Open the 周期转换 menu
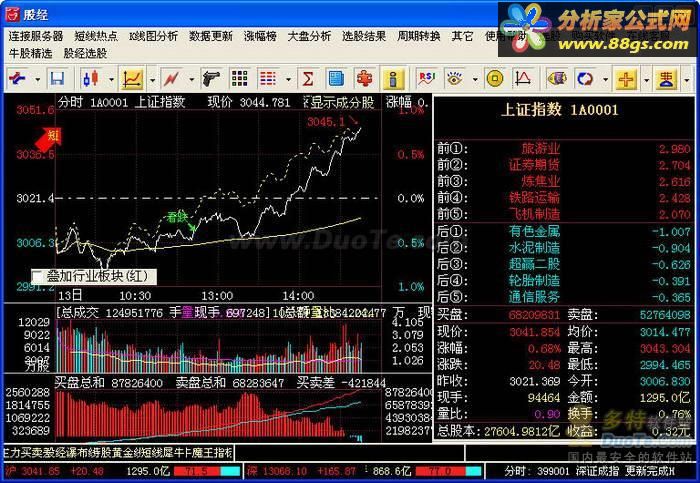Viewport: 700px width, 483px height. point(419,36)
